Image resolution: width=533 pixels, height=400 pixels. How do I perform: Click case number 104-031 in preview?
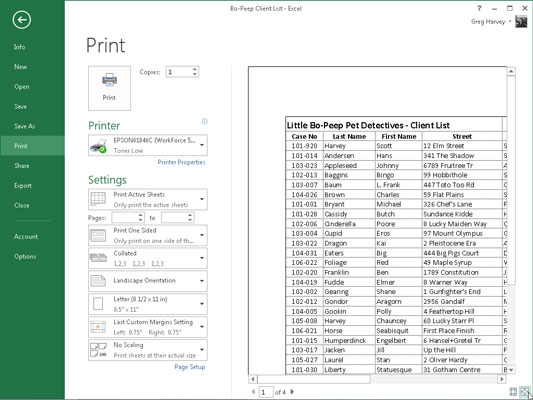(x=305, y=253)
